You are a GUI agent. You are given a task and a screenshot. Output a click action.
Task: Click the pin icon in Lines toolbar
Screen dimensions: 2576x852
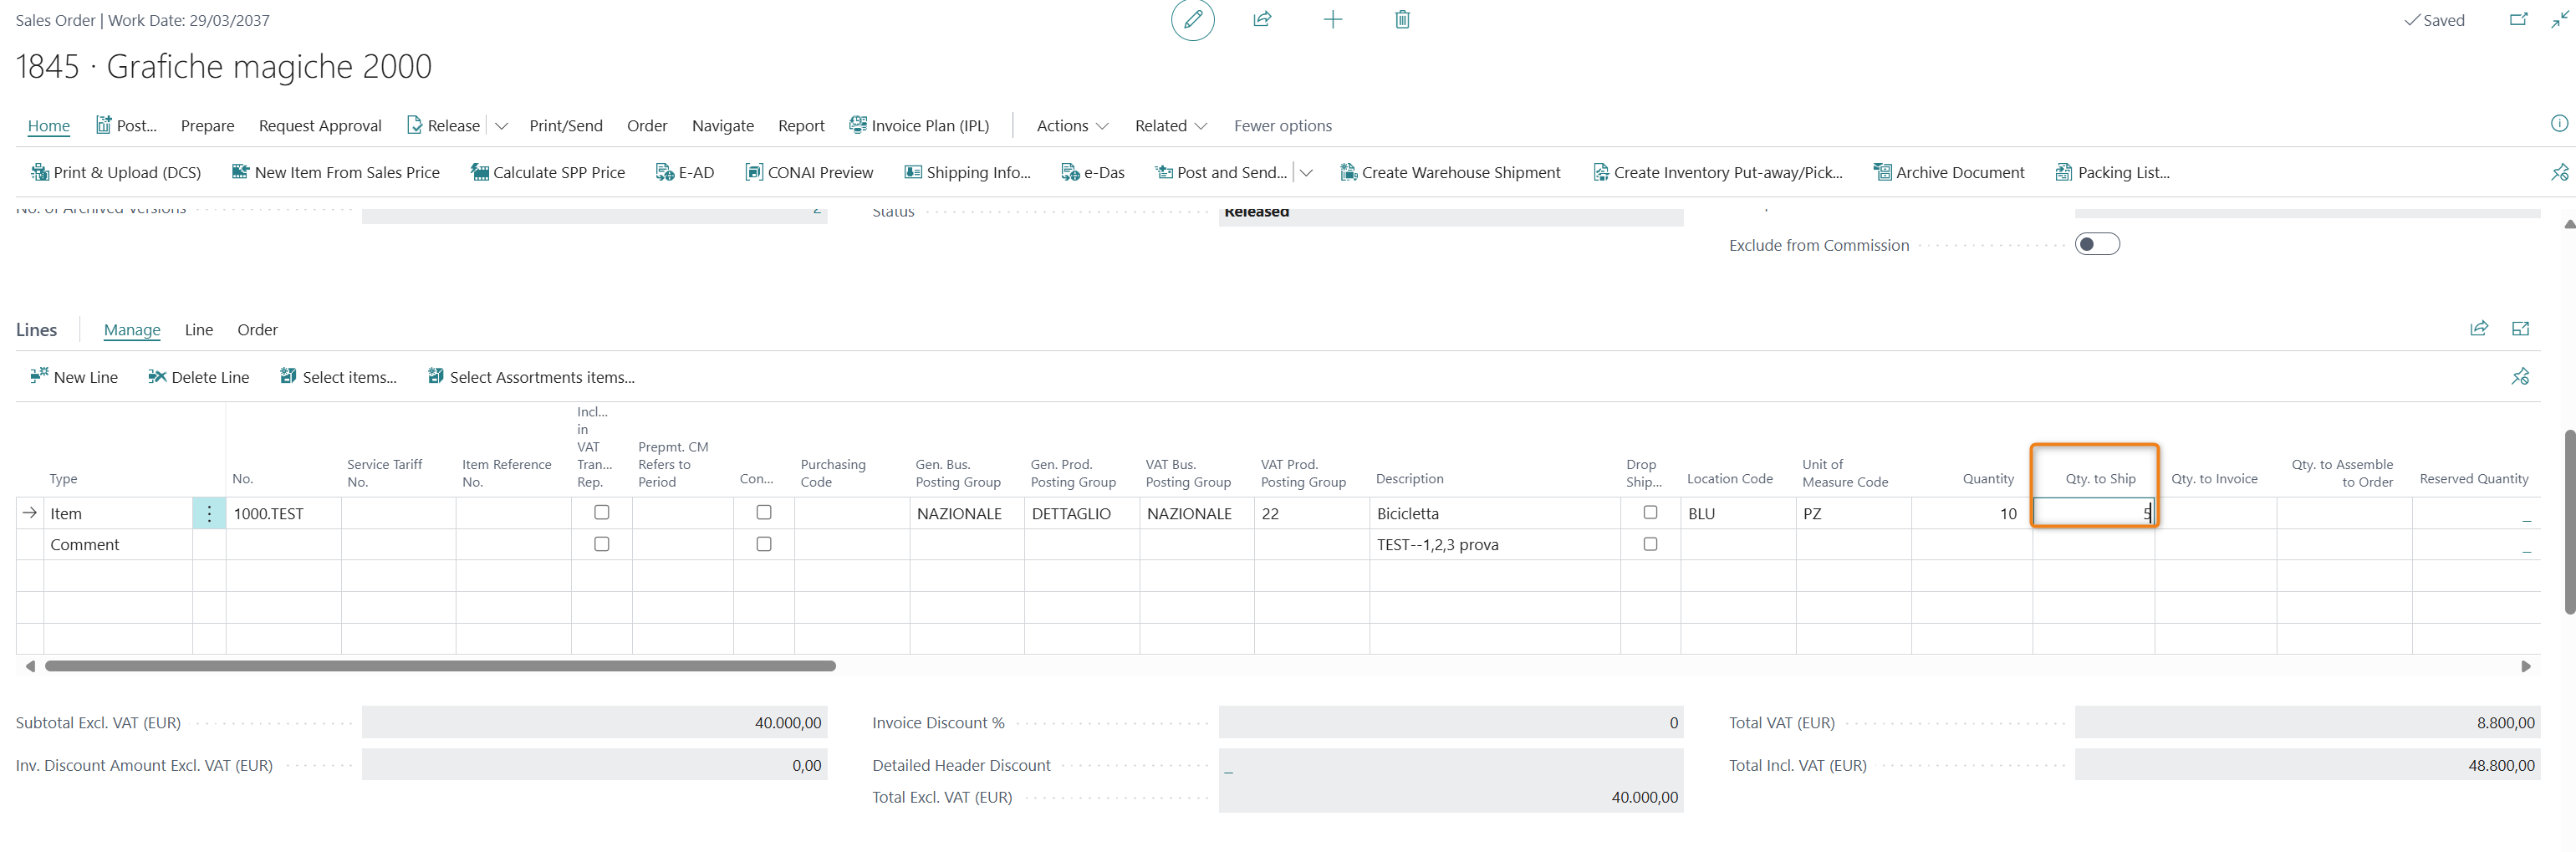(2520, 376)
